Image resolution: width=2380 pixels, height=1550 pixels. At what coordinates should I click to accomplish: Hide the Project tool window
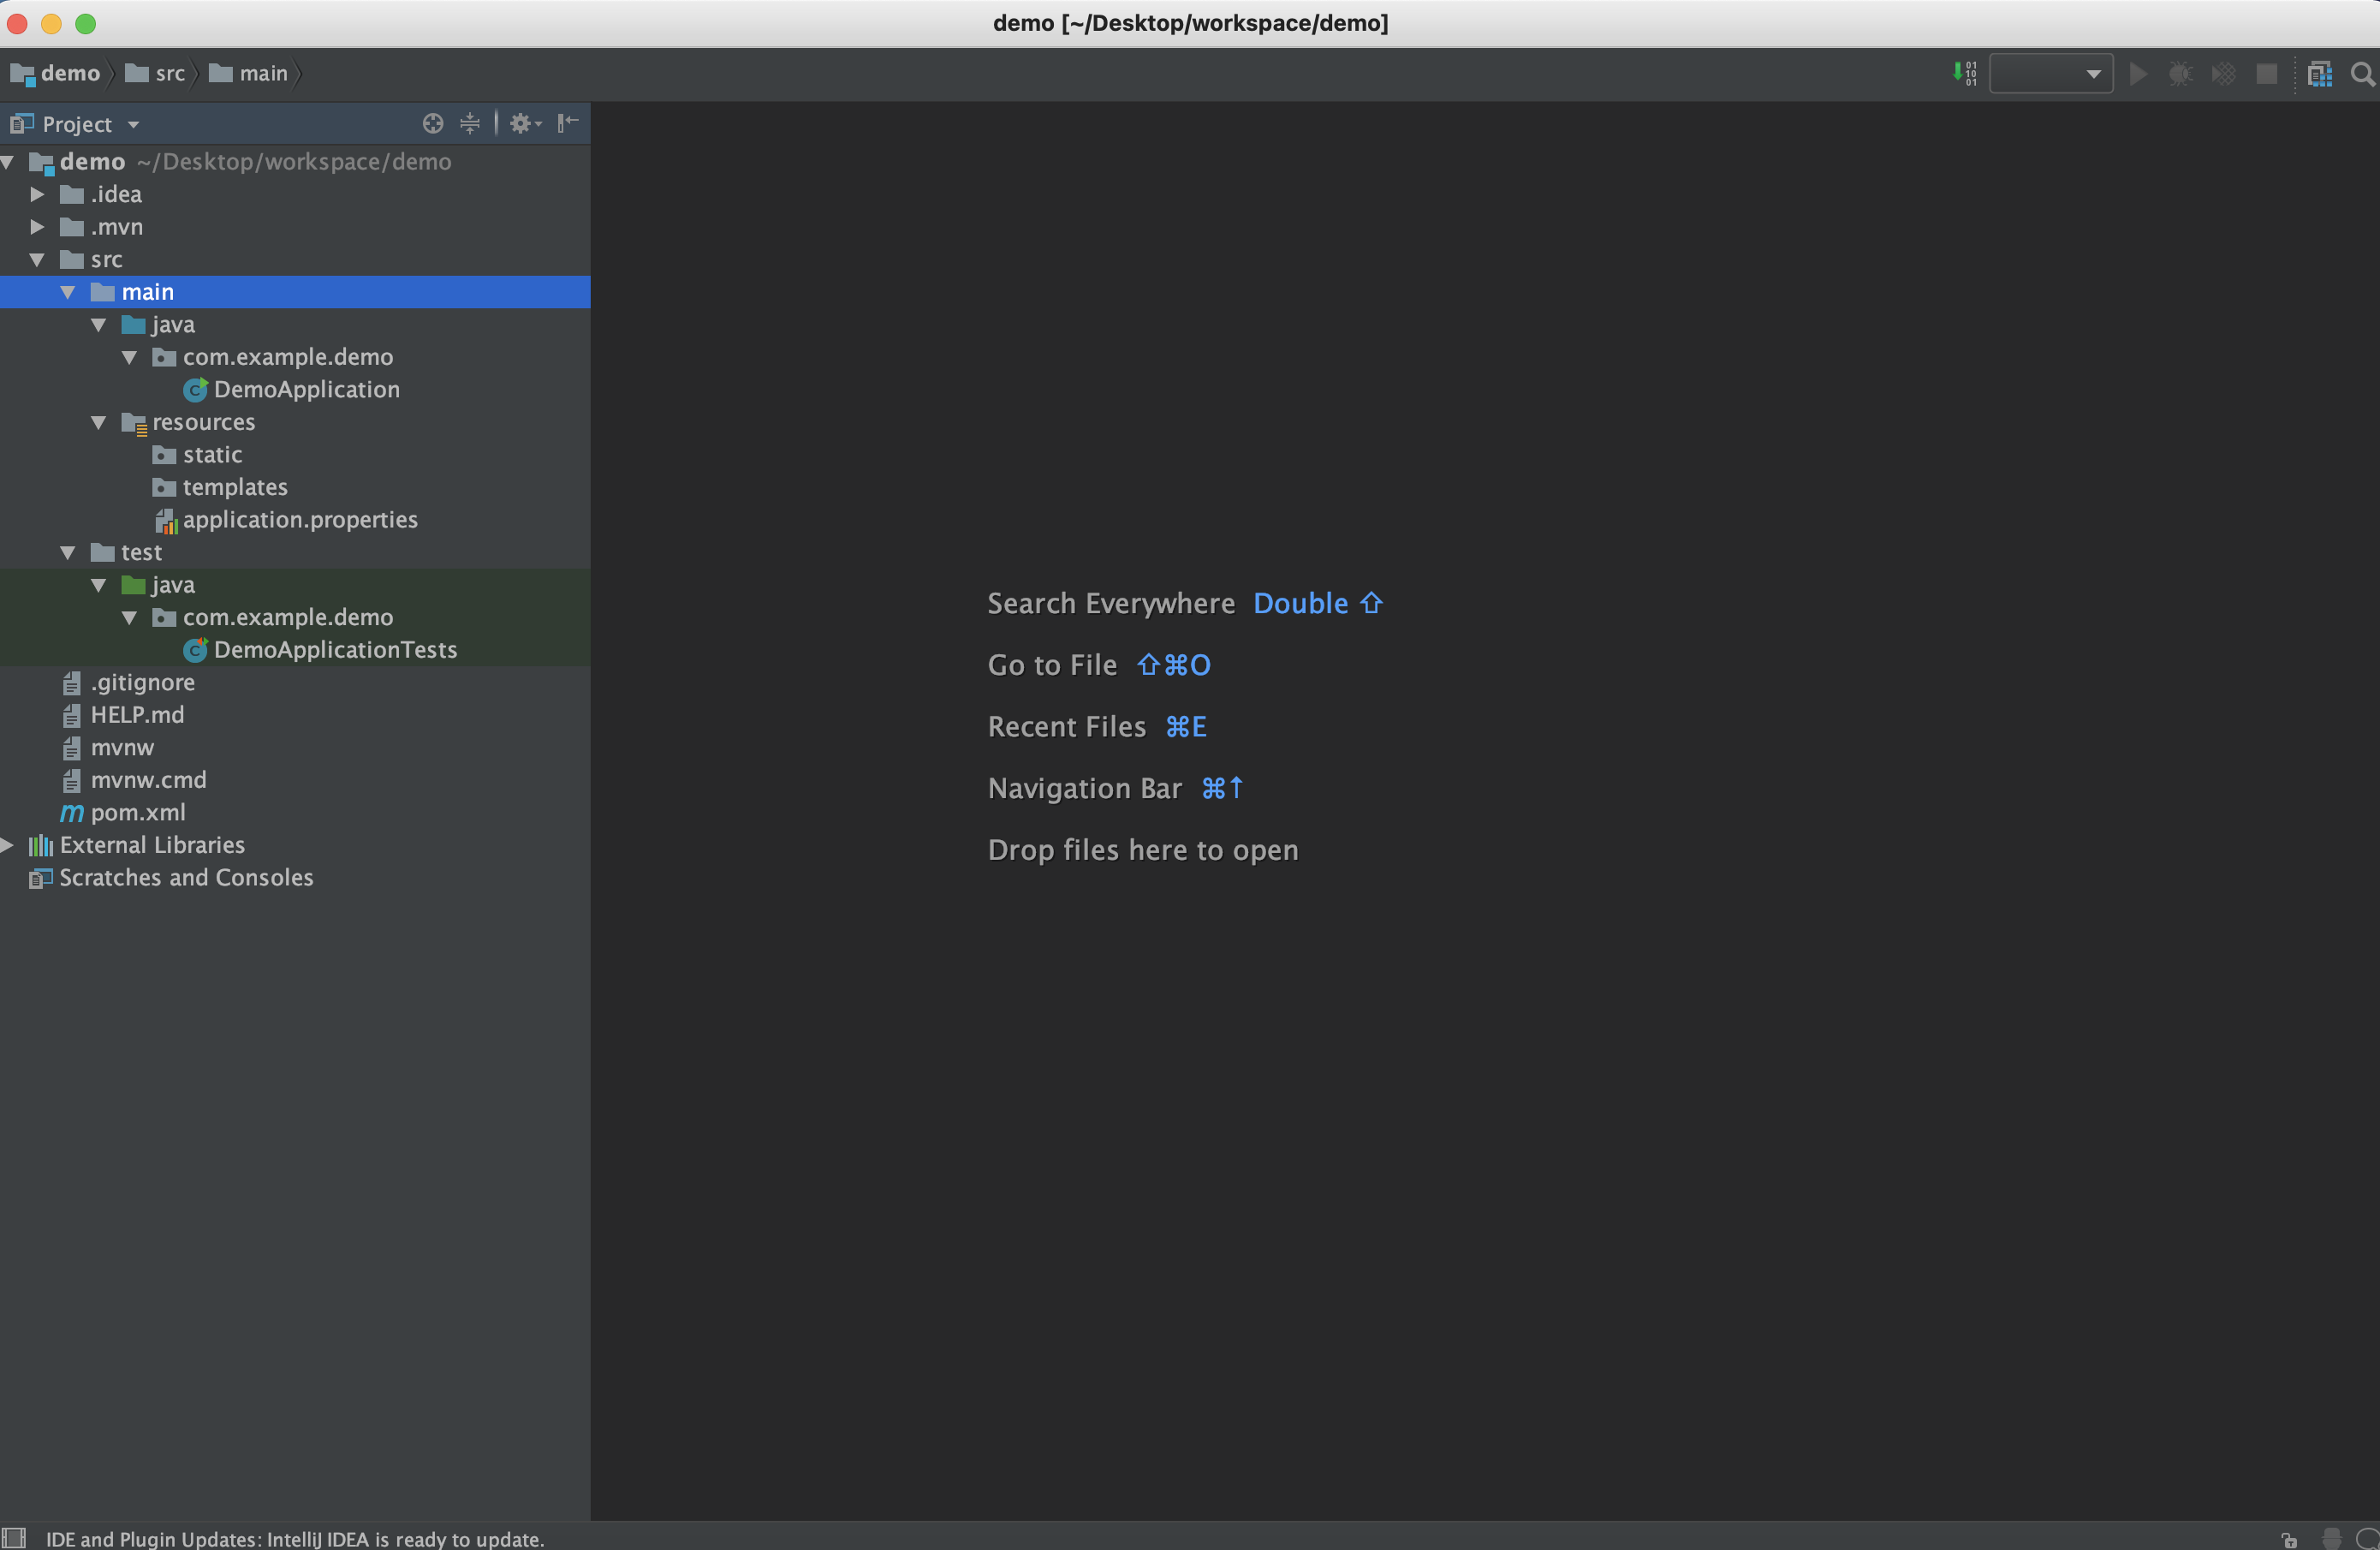click(x=568, y=123)
